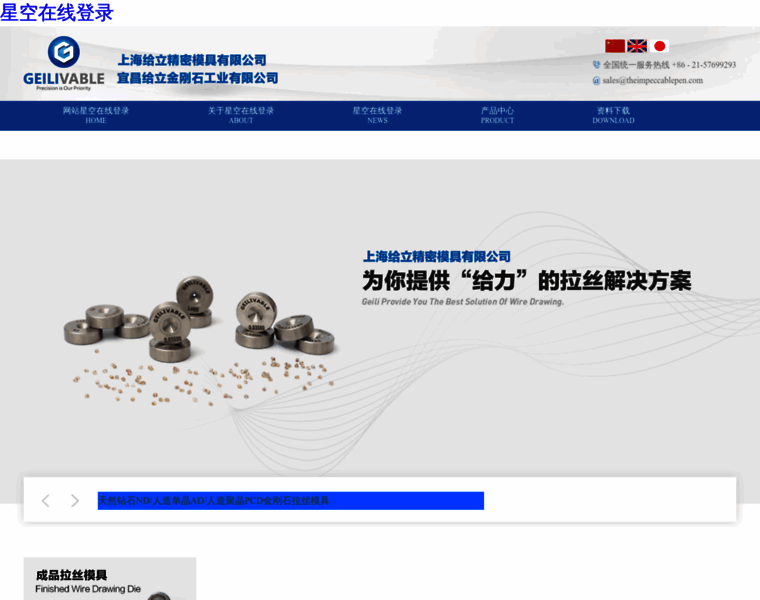This screenshot has height=600, width=760.
Task: Open the 星空在线登录 link at top
Action: pyautogui.click(x=57, y=13)
